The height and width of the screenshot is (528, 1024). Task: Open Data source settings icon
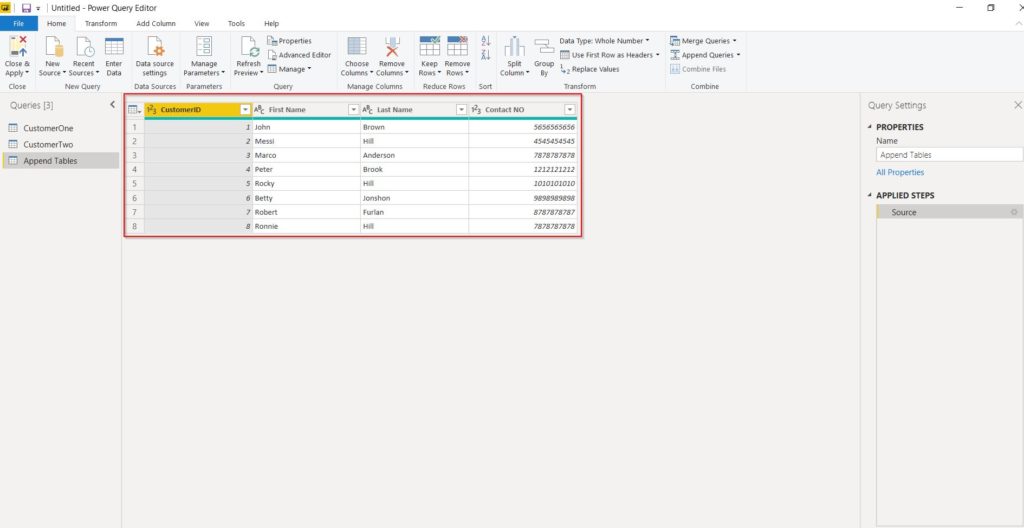click(x=155, y=47)
